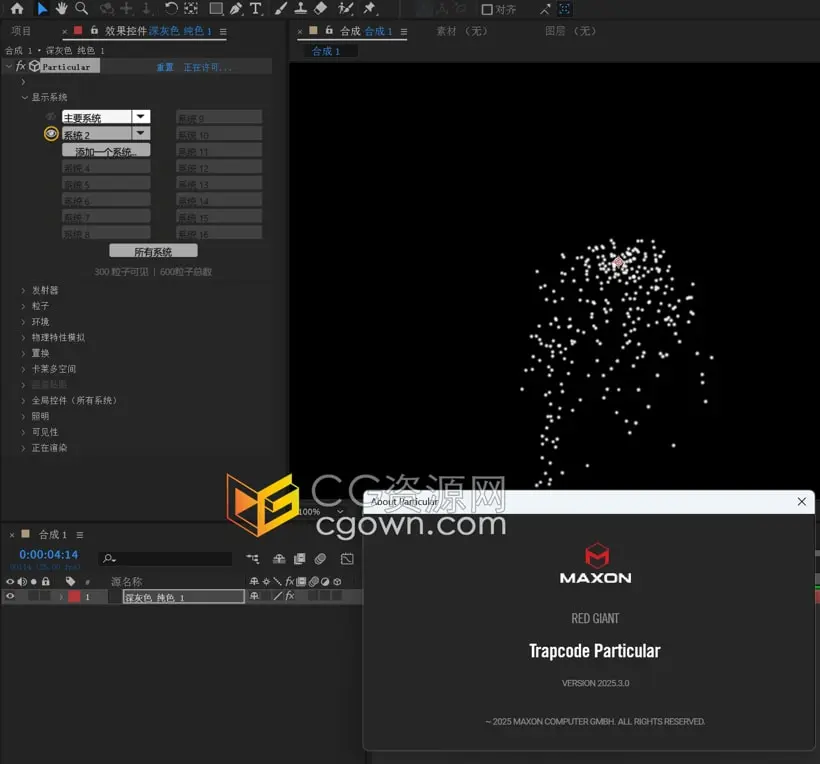Image resolution: width=820 pixels, height=764 pixels.
Task: Click the tan swatch on timeline 合成 1 tab
Action: coord(25,534)
